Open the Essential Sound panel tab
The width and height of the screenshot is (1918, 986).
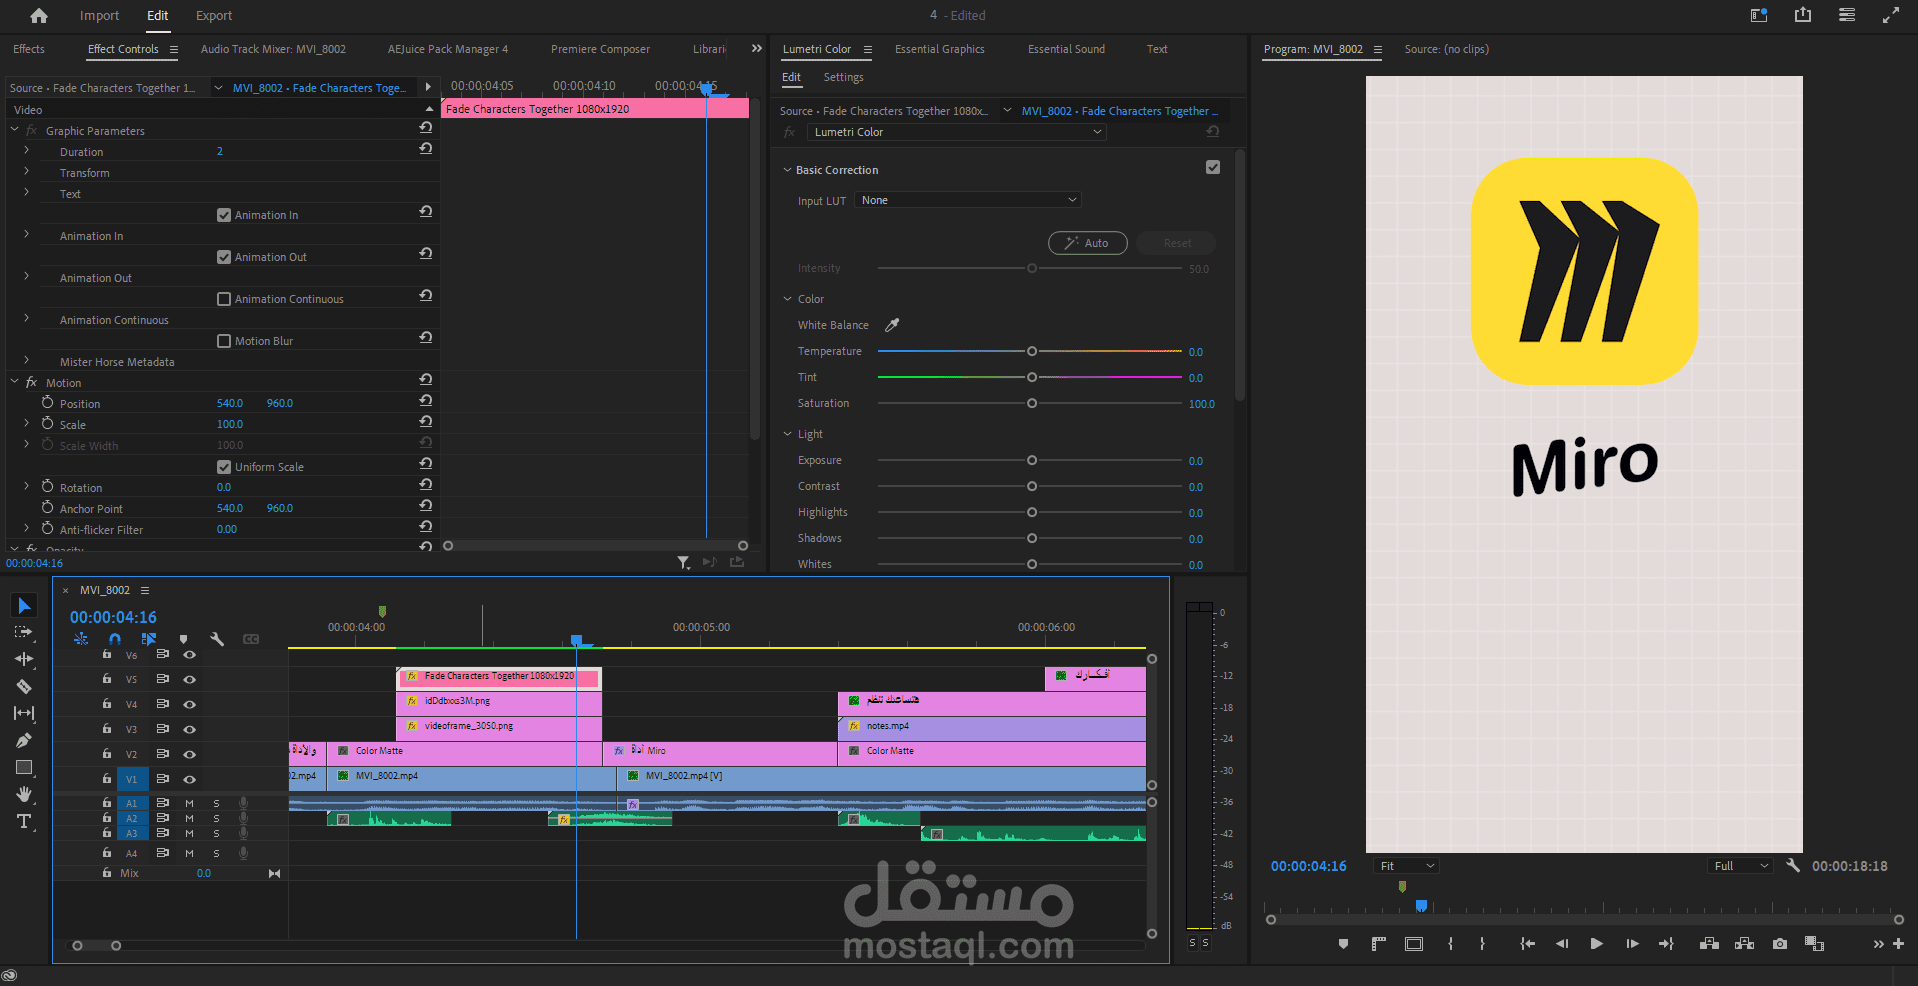pyautogui.click(x=1066, y=49)
